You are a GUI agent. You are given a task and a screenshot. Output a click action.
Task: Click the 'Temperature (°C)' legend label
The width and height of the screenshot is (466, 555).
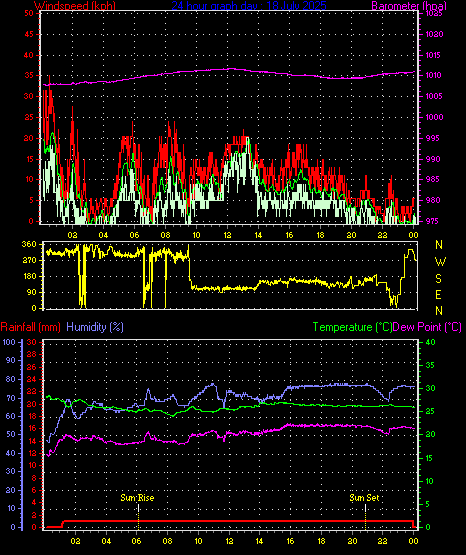pos(353,327)
